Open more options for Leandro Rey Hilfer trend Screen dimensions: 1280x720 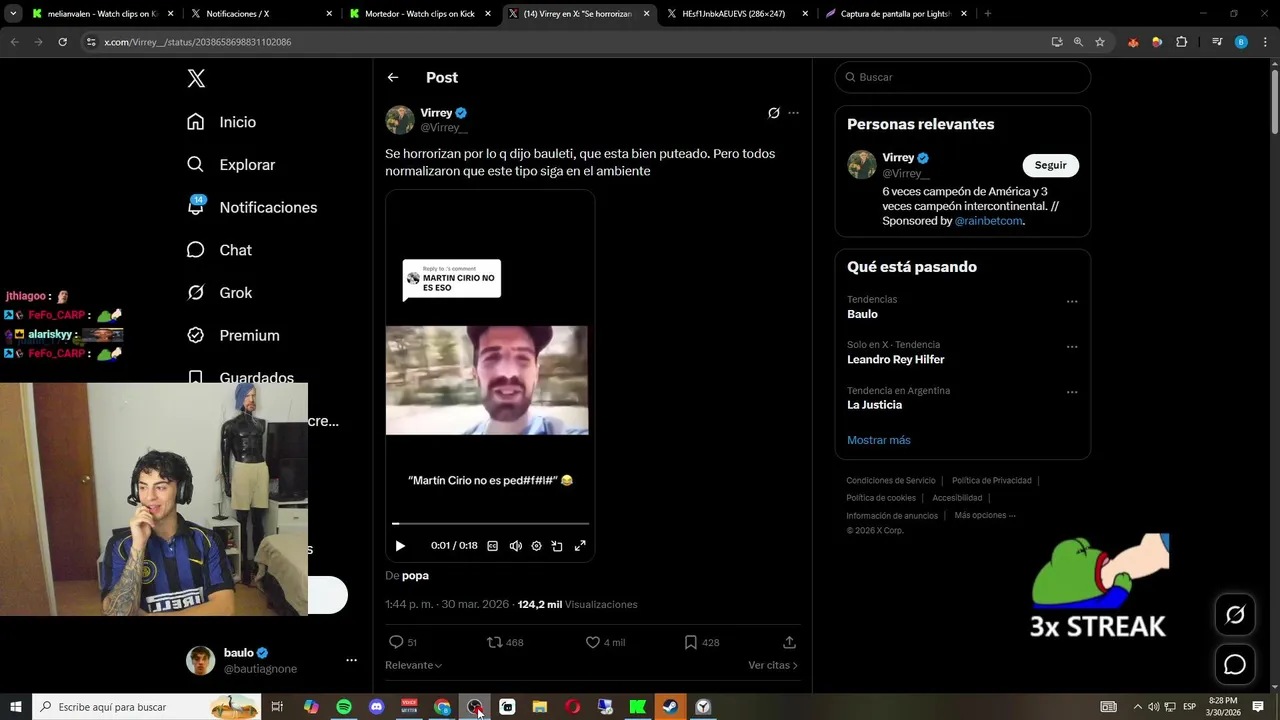click(1072, 347)
